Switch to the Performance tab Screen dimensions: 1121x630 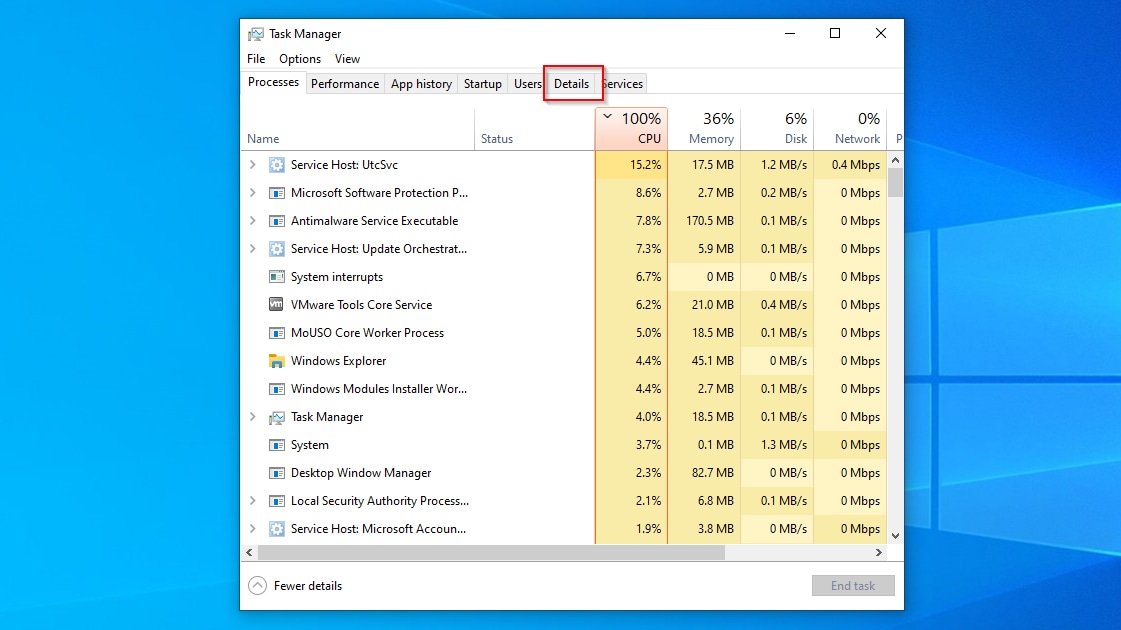[345, 84]
